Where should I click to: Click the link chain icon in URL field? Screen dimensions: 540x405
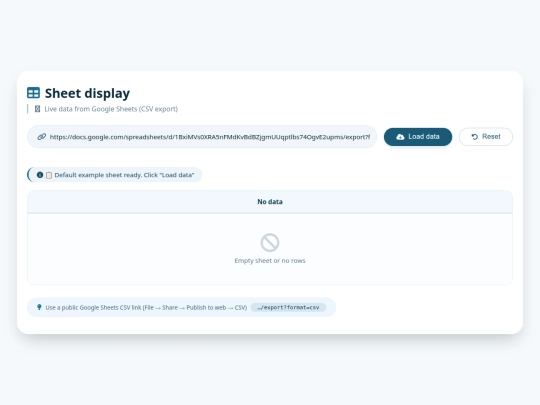coord(42,137)
